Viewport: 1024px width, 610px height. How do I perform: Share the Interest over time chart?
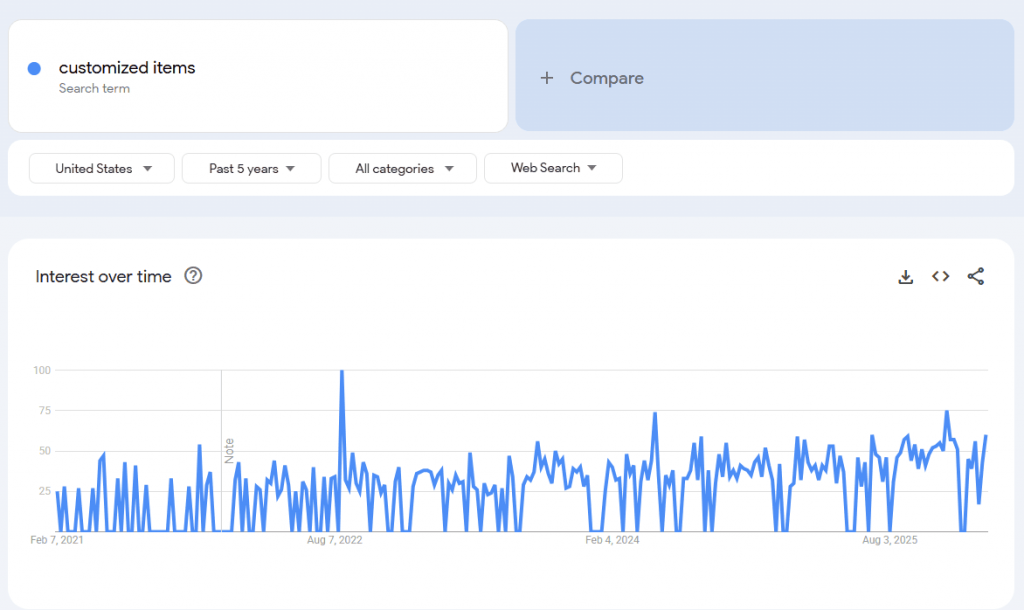point(975,276)
